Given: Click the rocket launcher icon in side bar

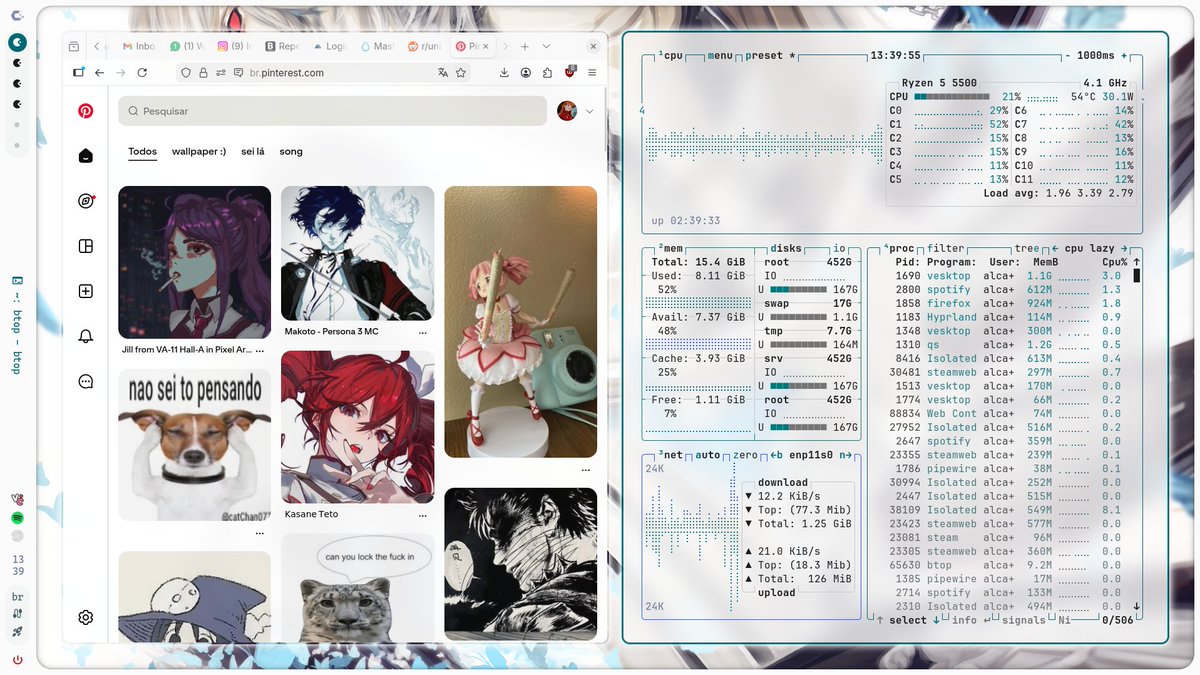Looking at the screenshot, I should [18, 632].
